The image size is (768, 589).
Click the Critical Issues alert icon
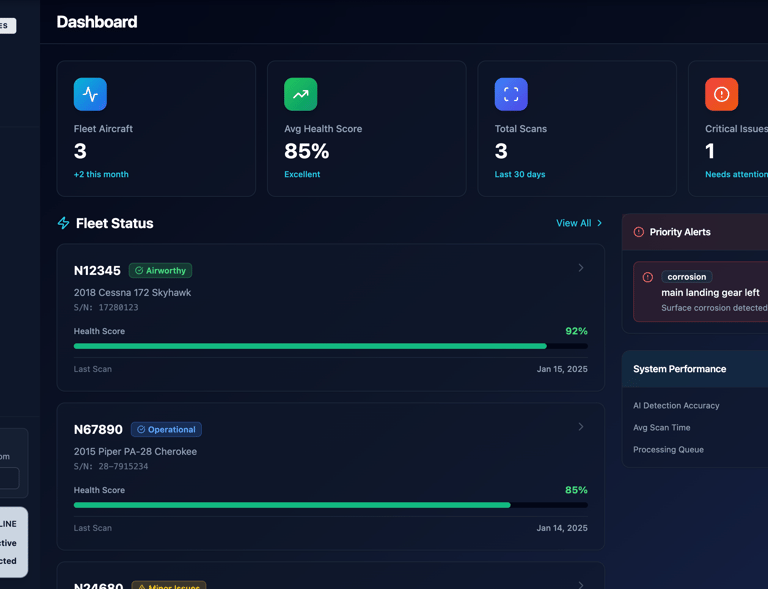tap(721, 94)
